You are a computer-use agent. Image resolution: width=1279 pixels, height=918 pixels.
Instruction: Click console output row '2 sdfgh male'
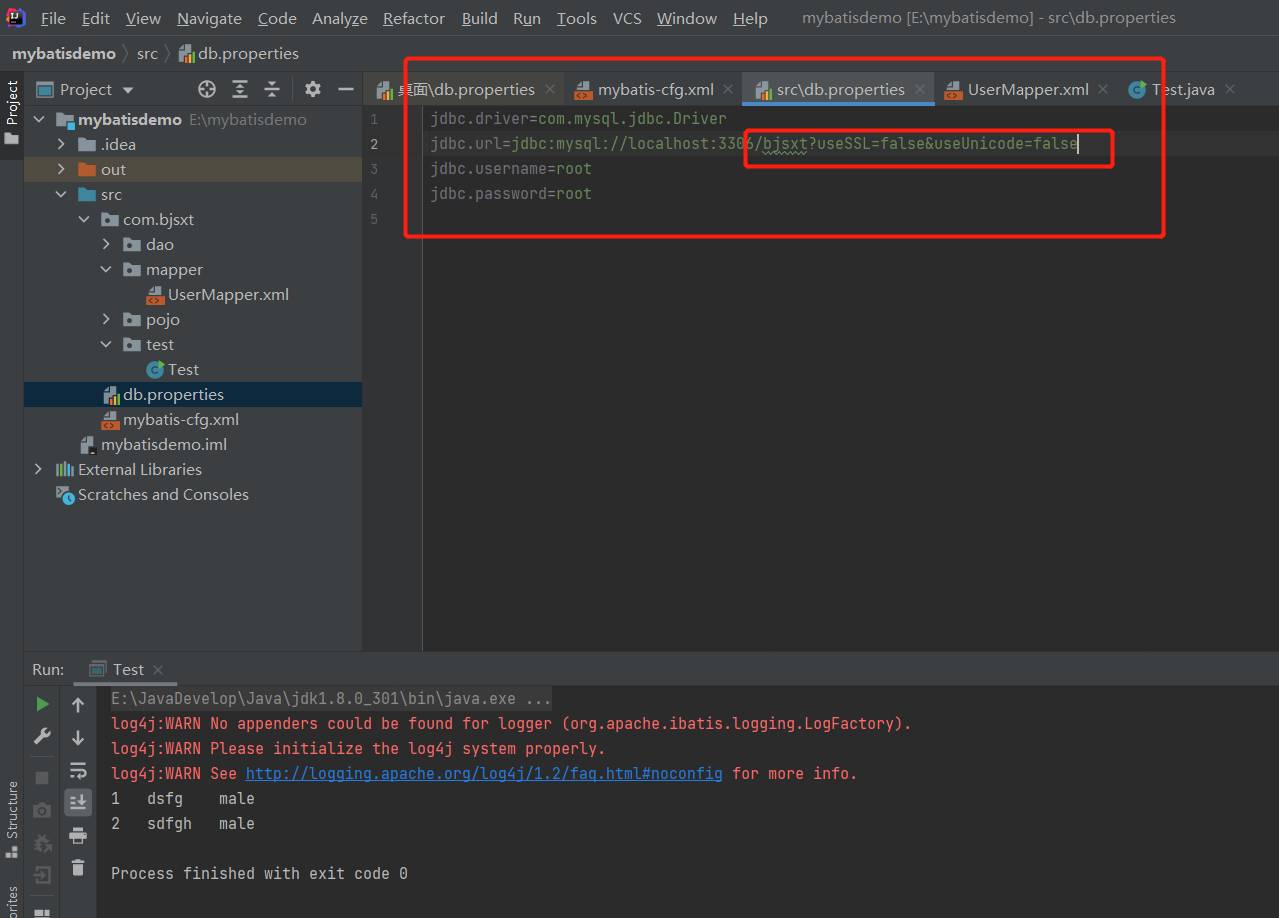point(183,823)
